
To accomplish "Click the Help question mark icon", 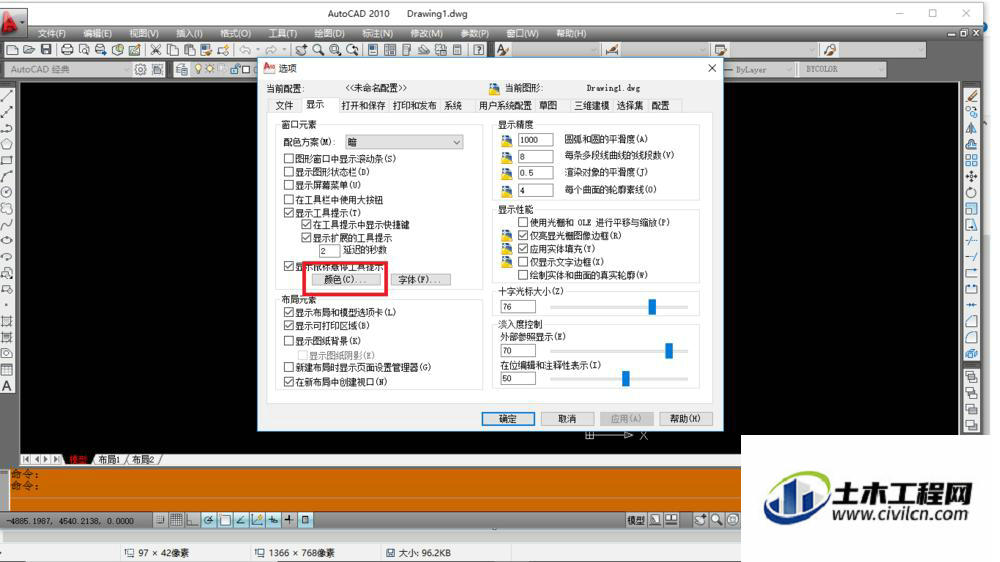I will (x=478, y=50).
